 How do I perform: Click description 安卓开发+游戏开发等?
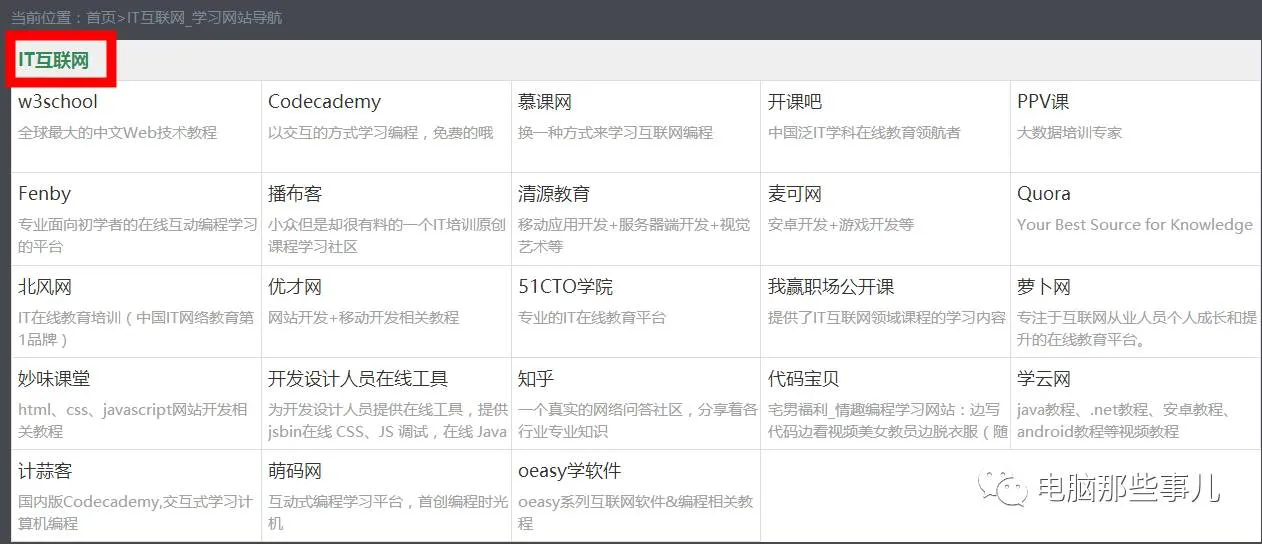point(841,224)
